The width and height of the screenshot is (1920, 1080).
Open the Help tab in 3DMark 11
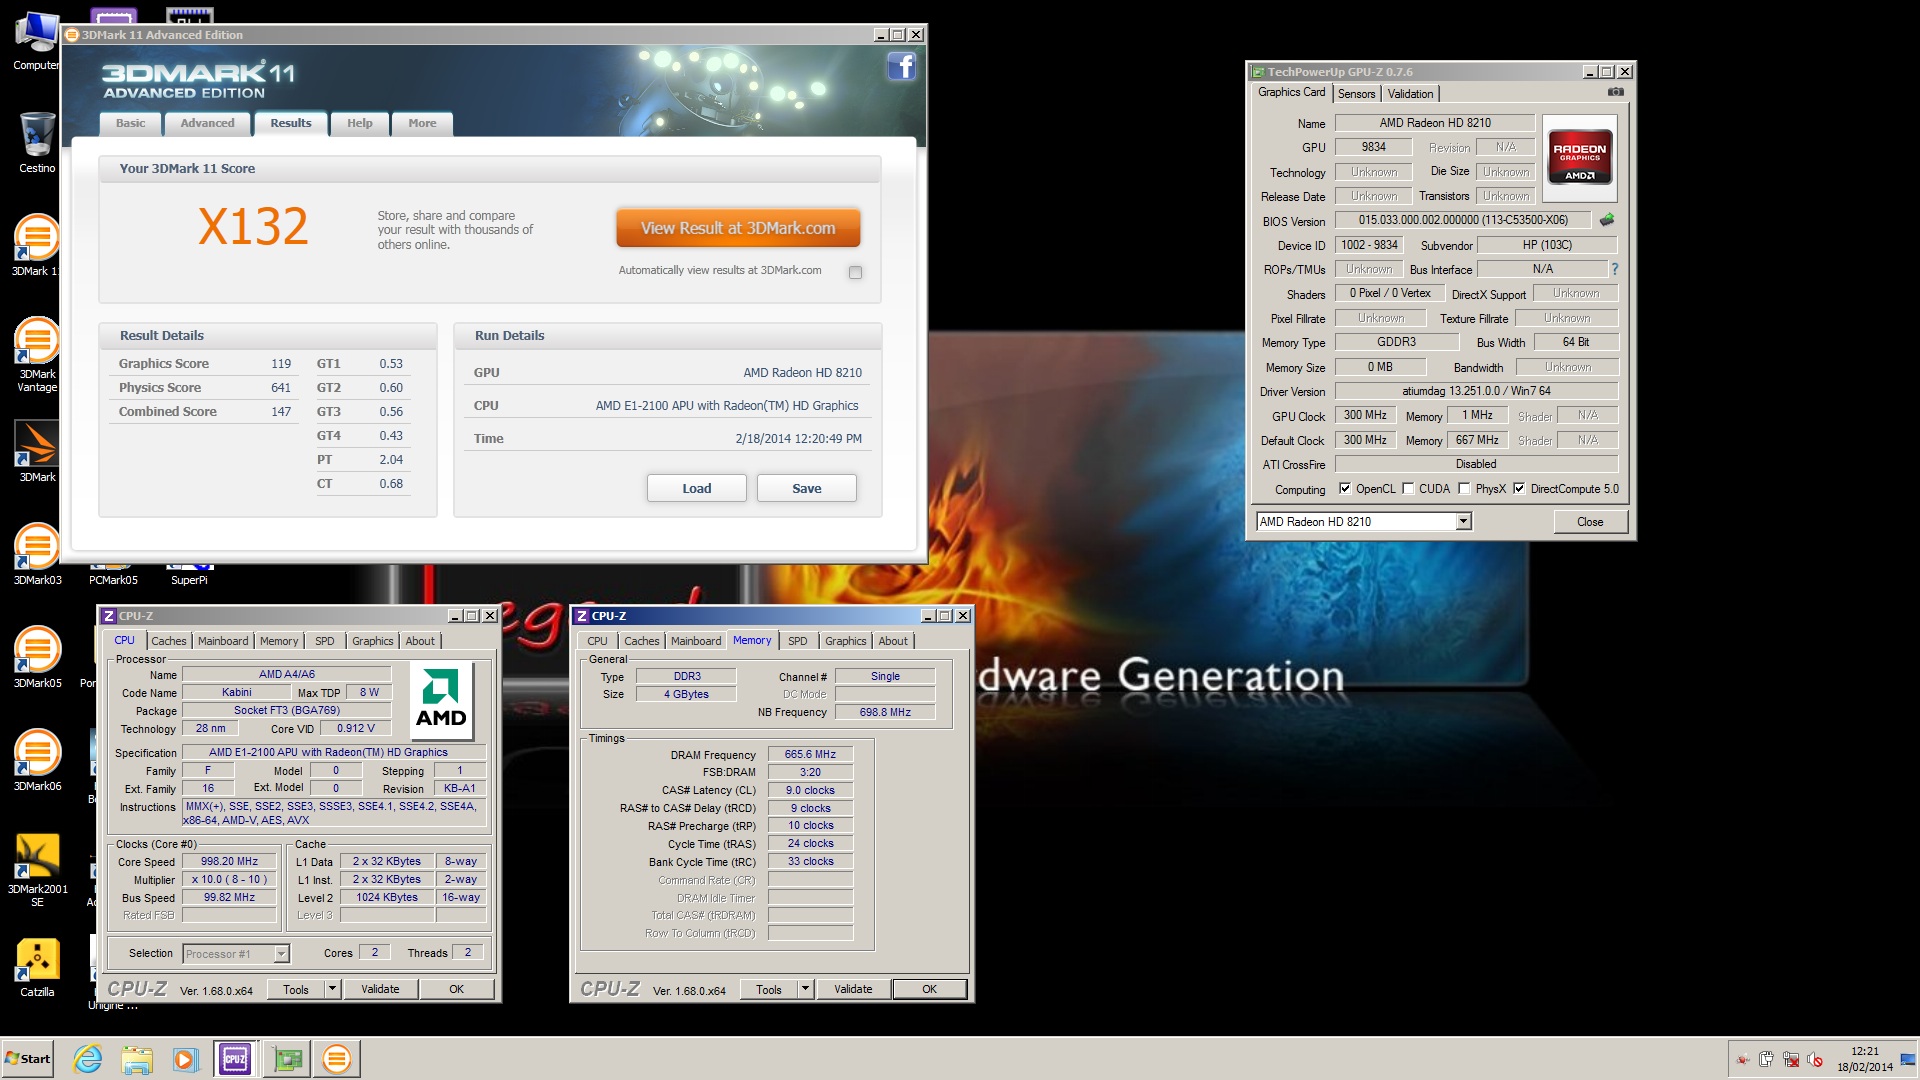click(x=359, y=123)
